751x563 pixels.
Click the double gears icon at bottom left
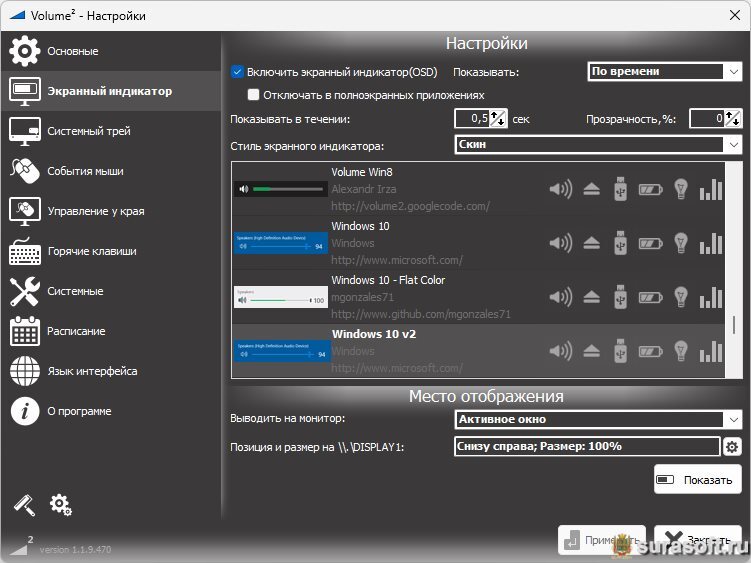click(60, 504)
